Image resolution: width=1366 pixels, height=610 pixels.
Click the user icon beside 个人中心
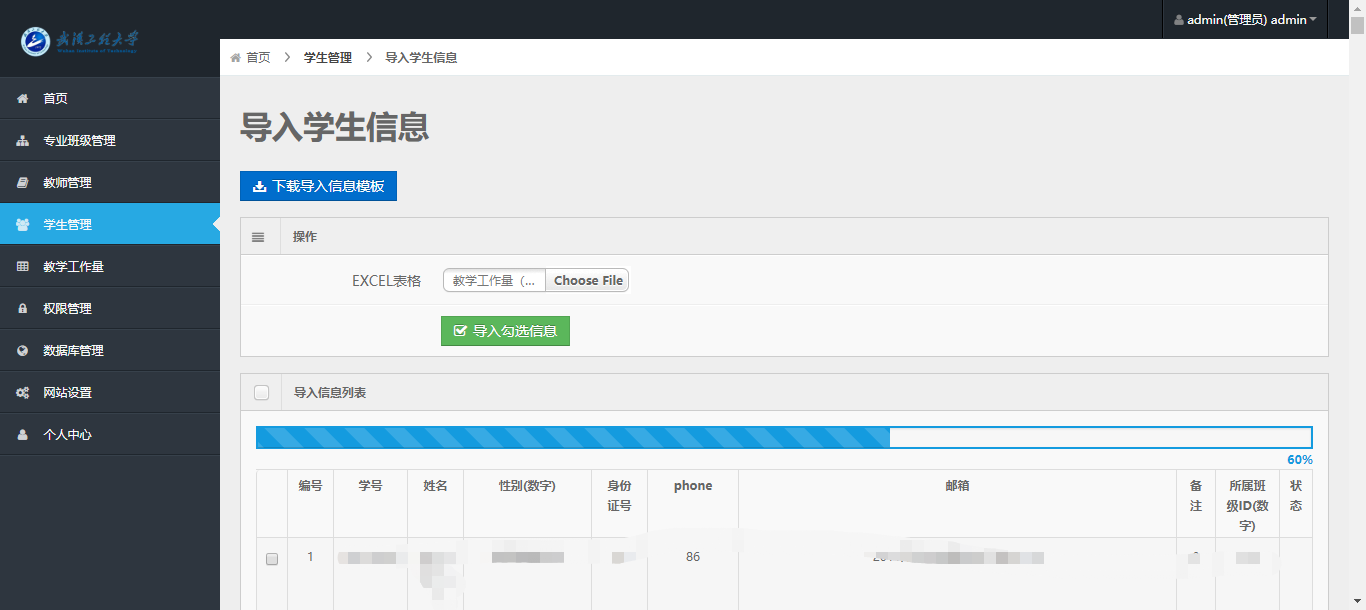(22, 435)
